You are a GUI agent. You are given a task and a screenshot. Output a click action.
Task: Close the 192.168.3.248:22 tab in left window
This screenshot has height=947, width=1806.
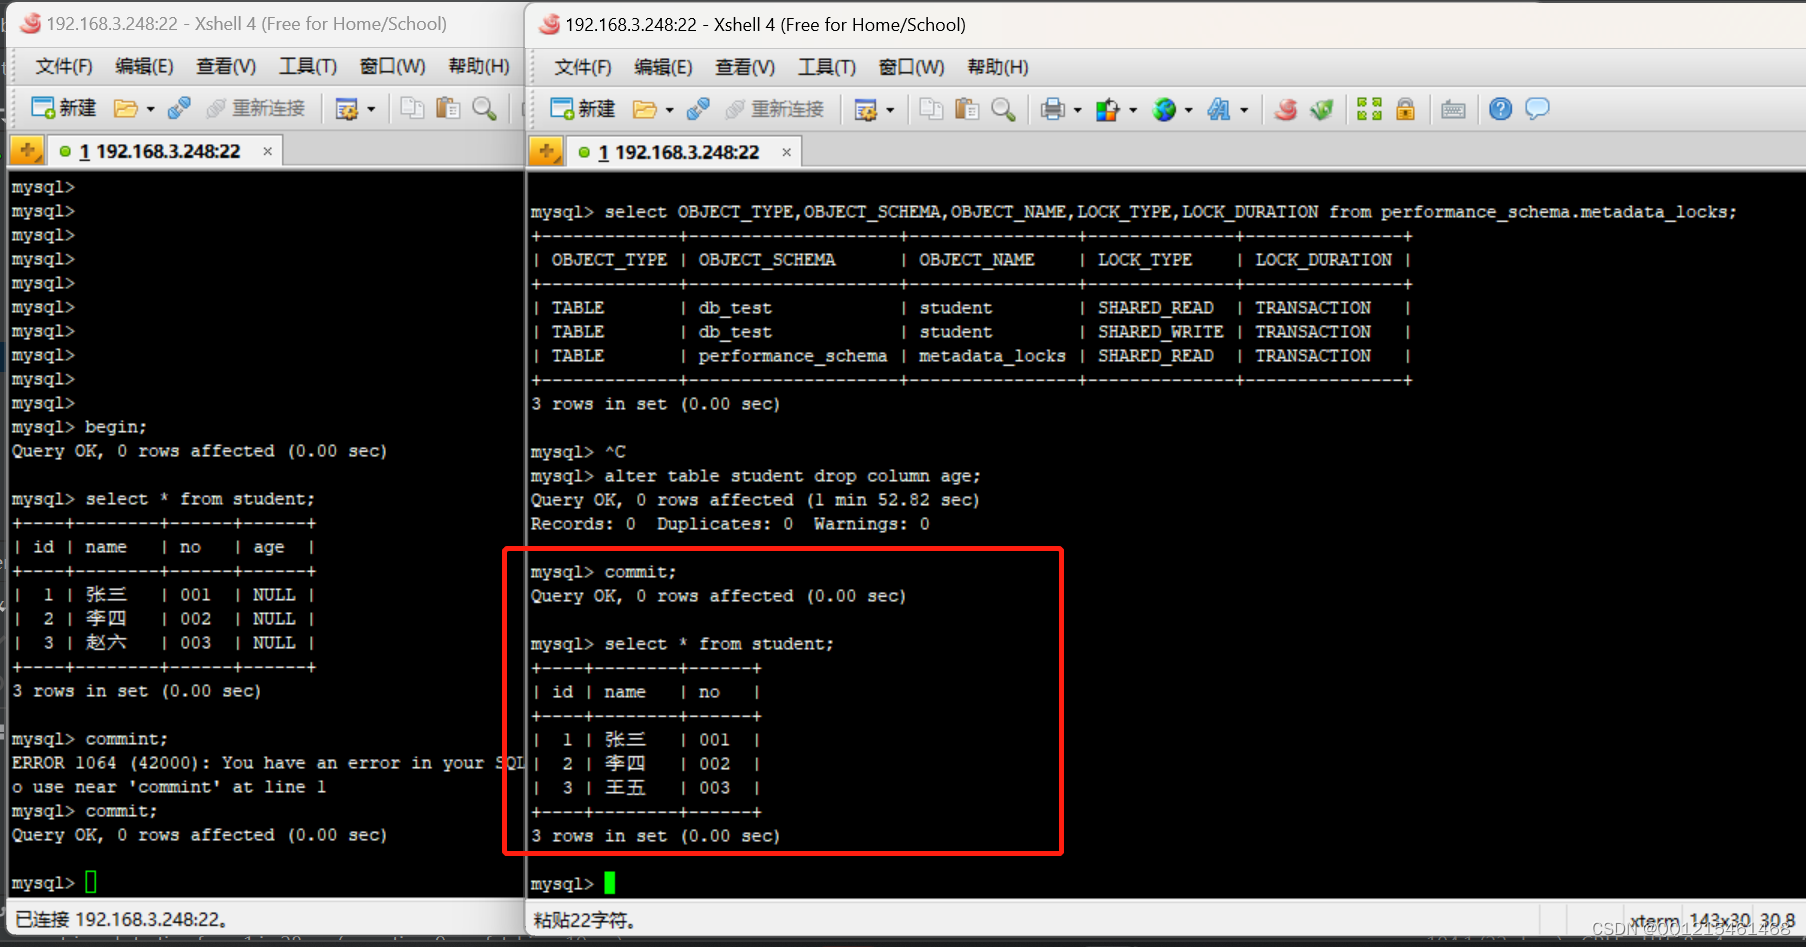(x=268, y=151)
